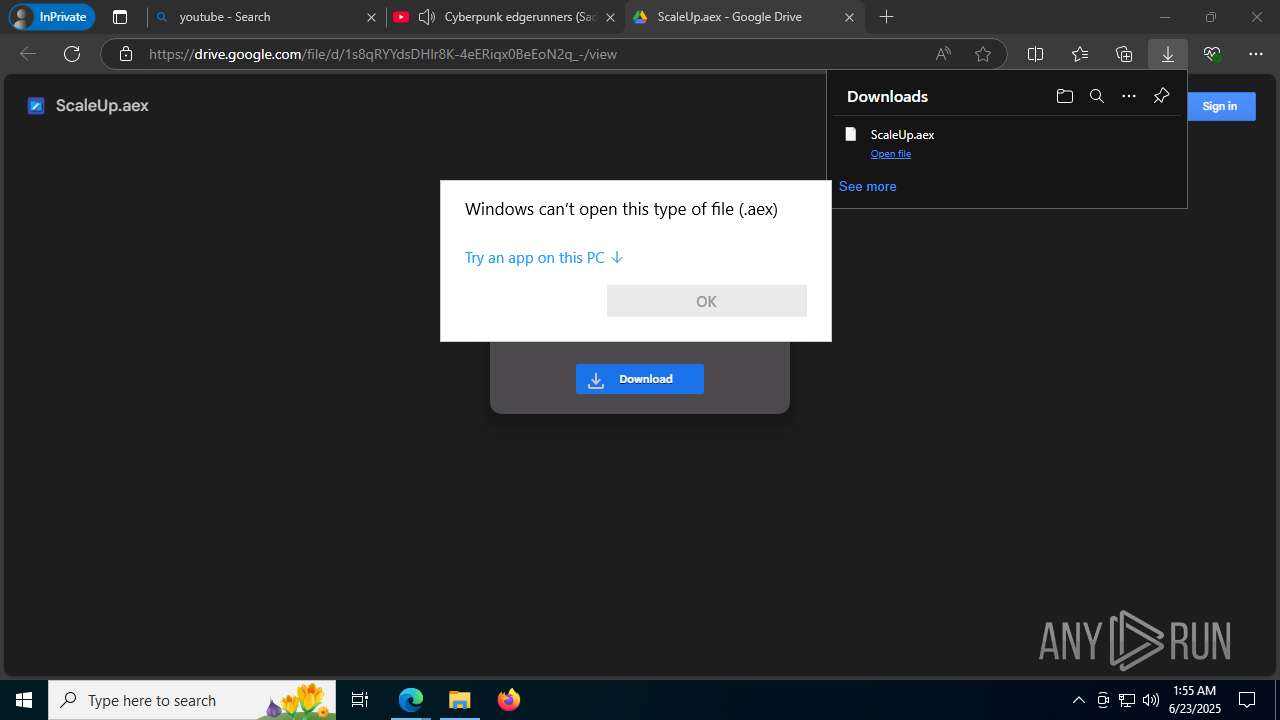
Task: Open Browser essentials heart icon
Action: coord(1212,54)
